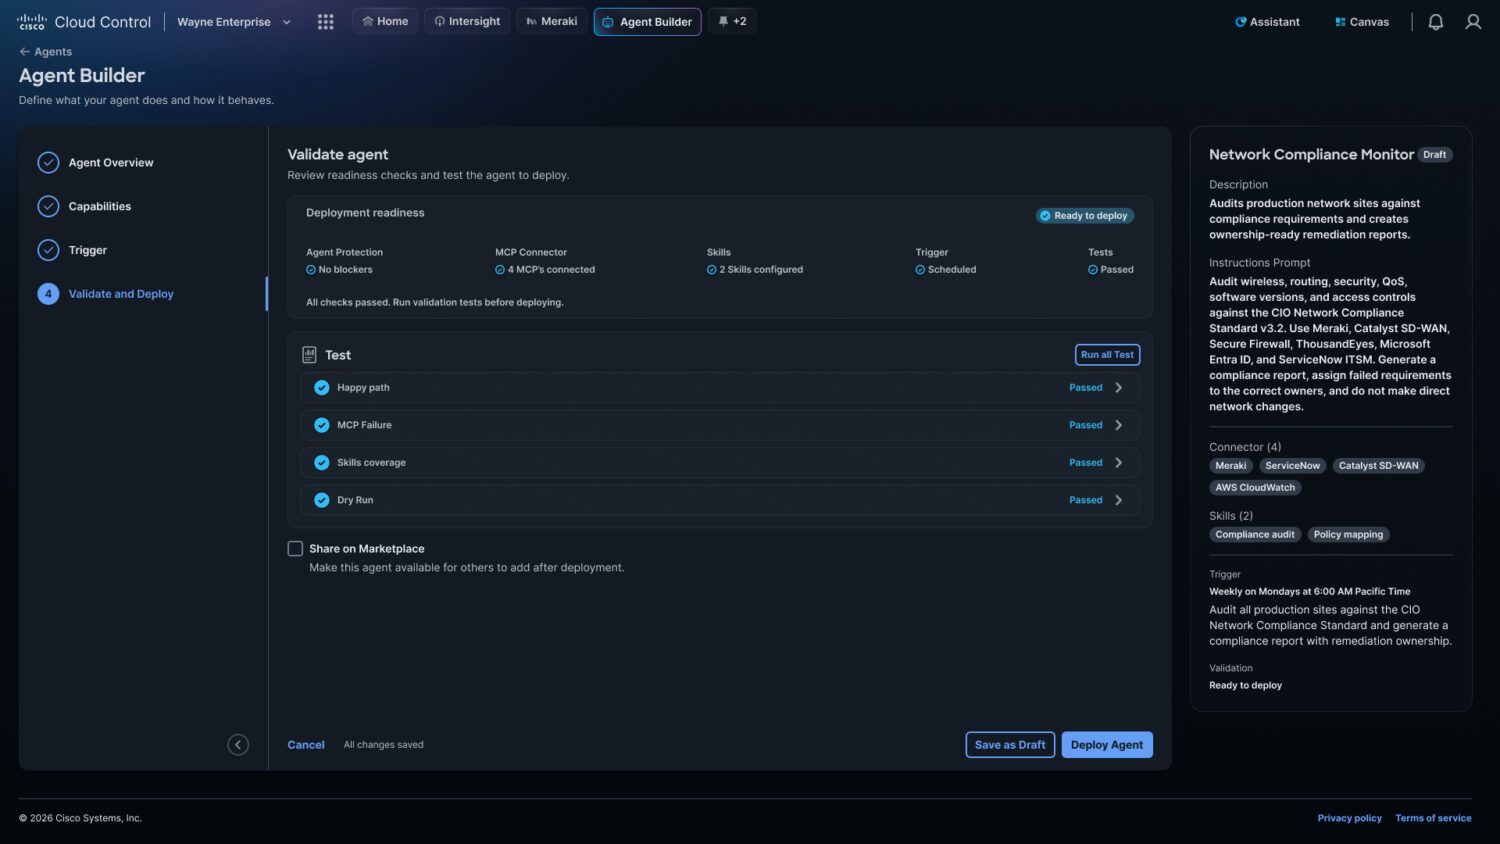
Task: Click the Skills coverage check icon
Action: pyautogui.click(x=322, y=463)
